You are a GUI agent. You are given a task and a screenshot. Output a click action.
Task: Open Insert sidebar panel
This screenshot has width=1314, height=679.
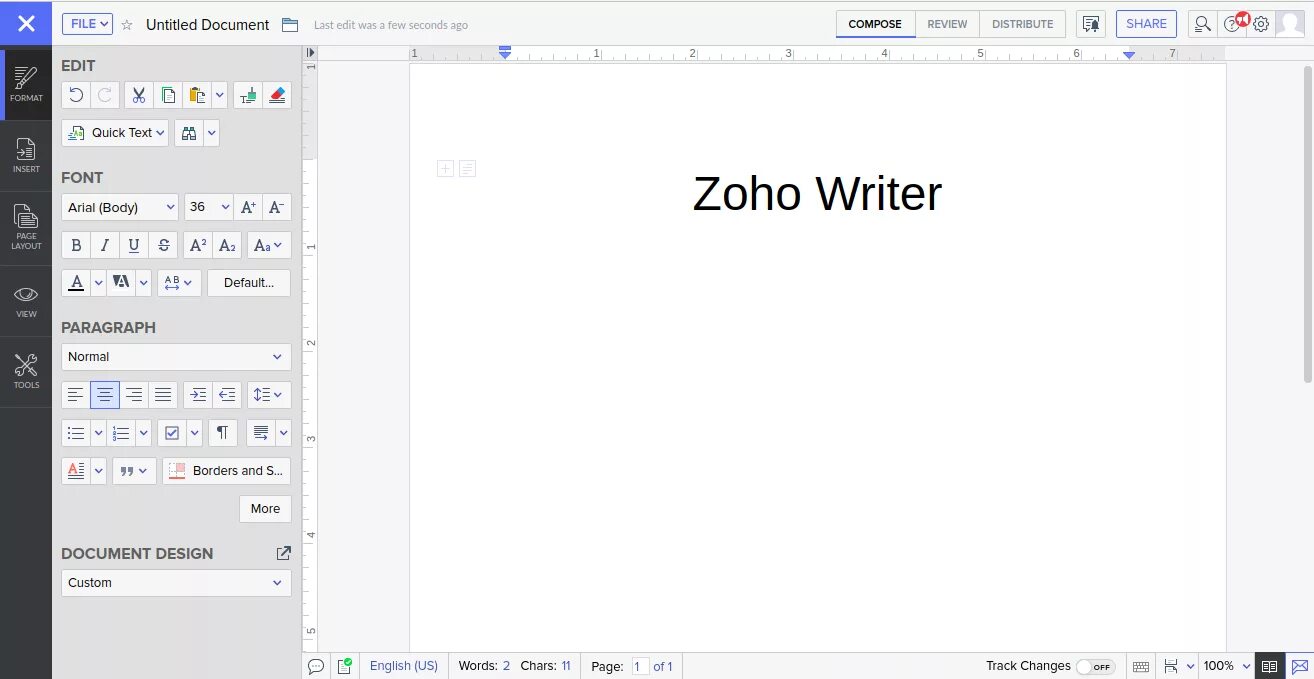click(26, 156)
